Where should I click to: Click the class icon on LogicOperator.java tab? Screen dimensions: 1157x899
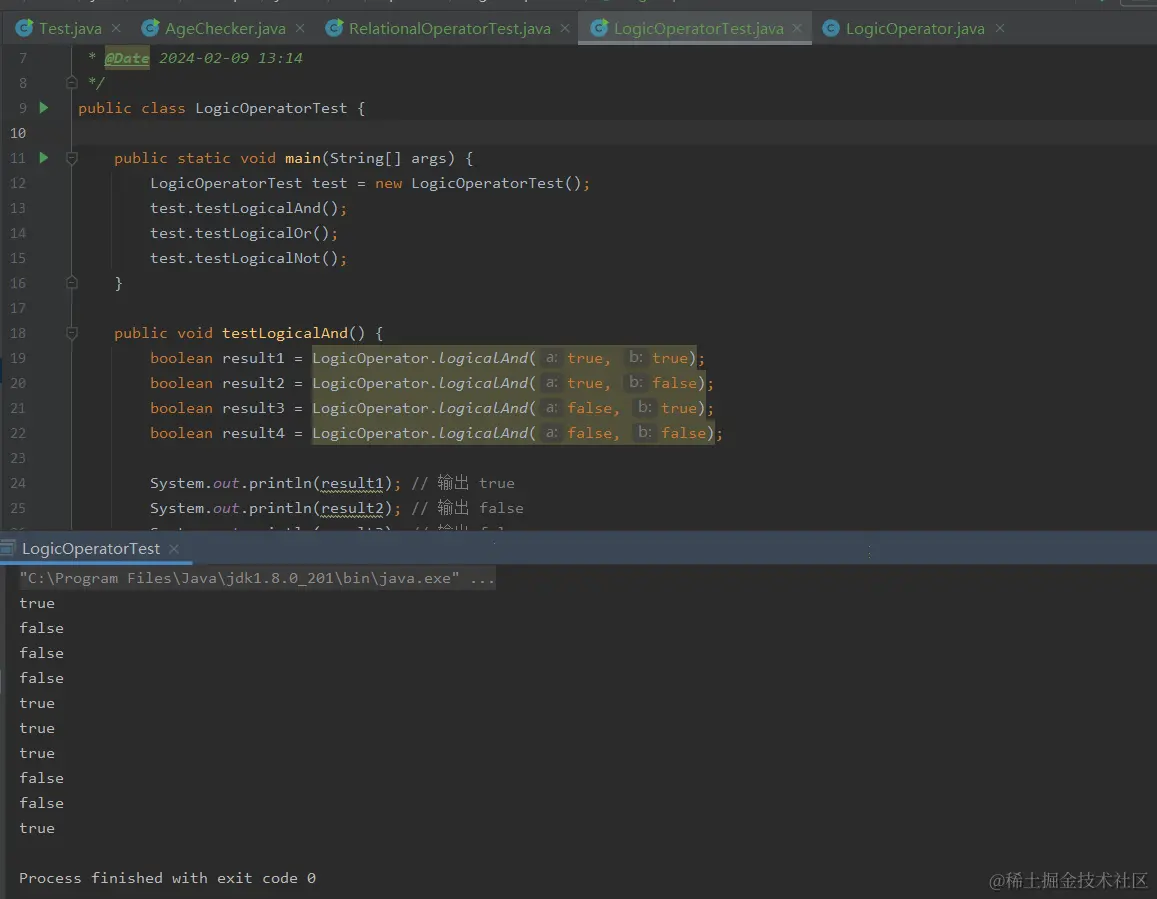coord(831,28)
